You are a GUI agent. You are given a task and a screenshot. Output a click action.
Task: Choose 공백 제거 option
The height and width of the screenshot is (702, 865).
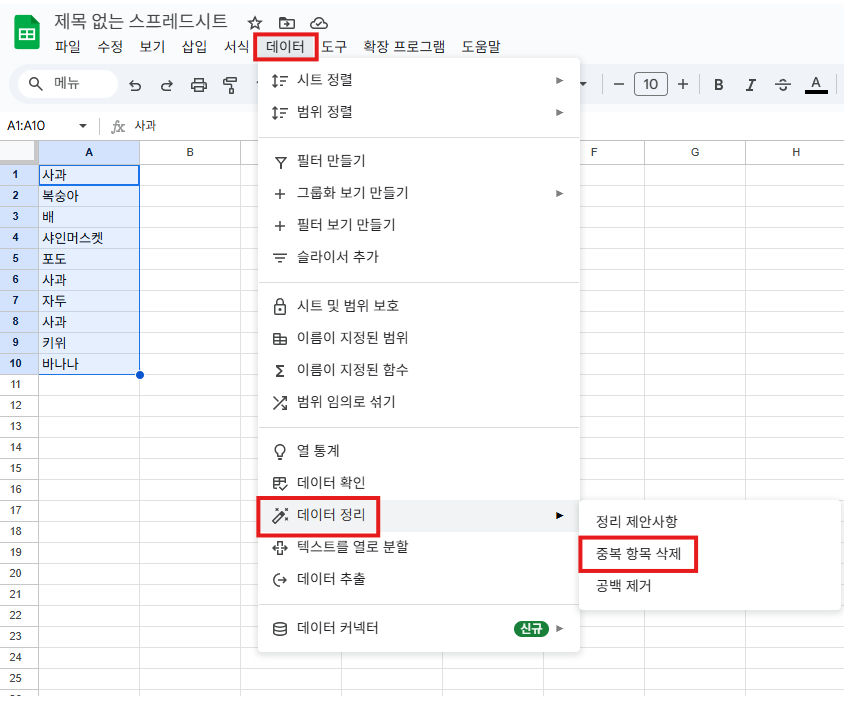[x=623, y=586]
